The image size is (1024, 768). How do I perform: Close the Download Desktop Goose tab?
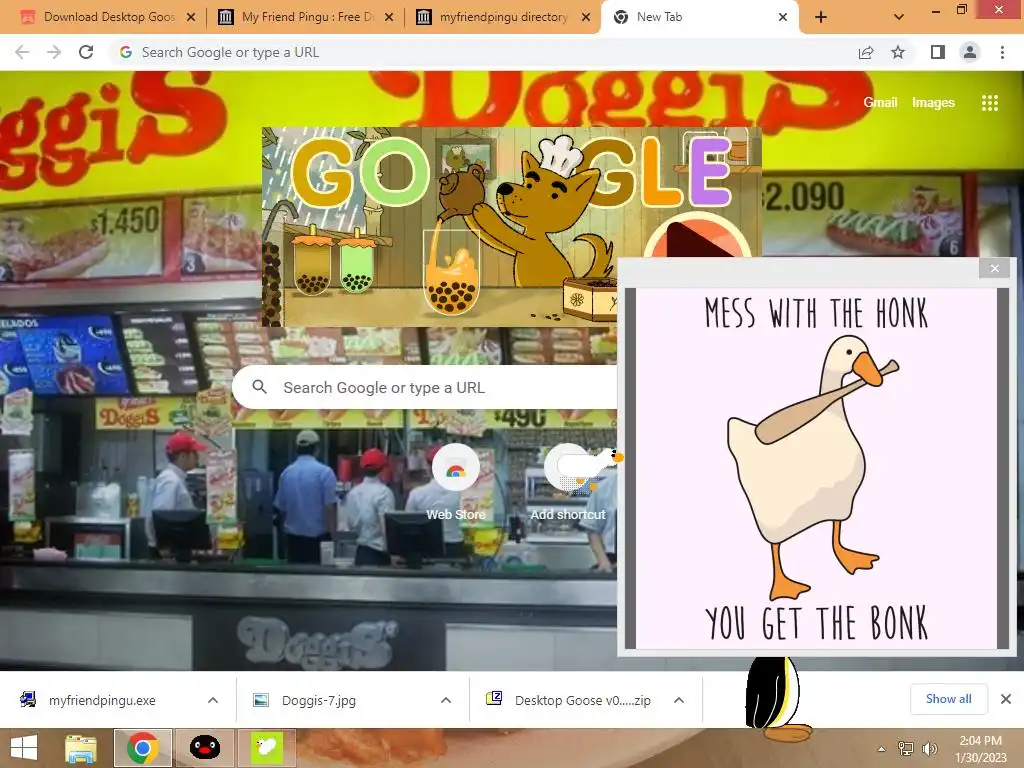pos(191,18)
